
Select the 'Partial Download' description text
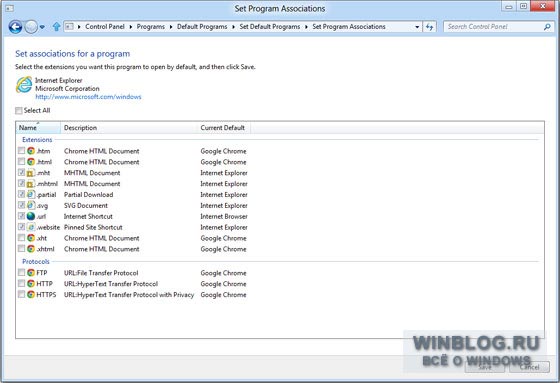[89, 195]
